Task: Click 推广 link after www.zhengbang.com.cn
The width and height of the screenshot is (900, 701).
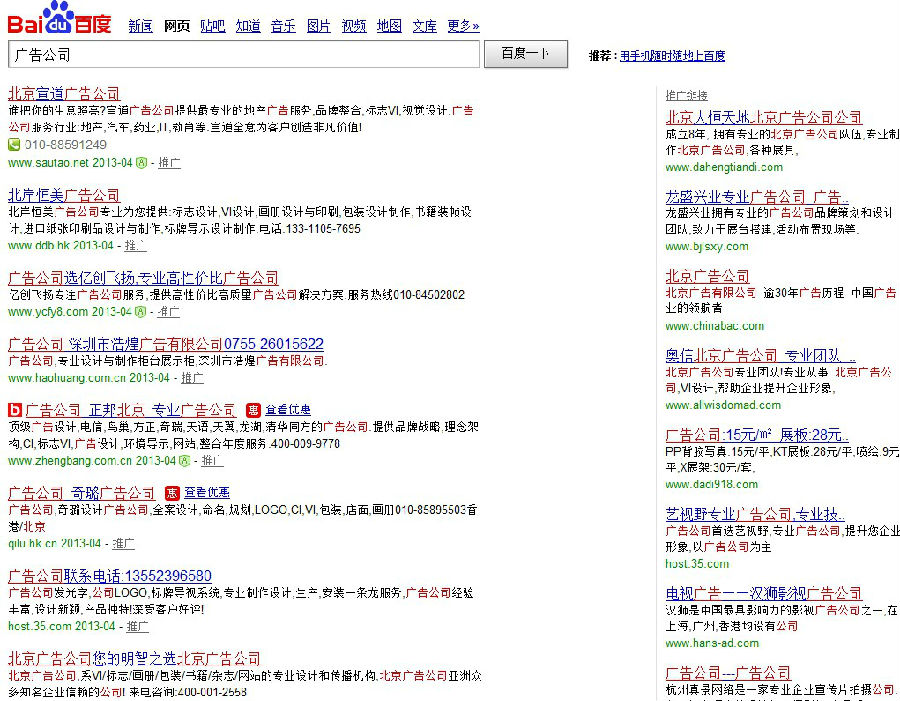Action: pyautogui.click(x=212, y=461)
